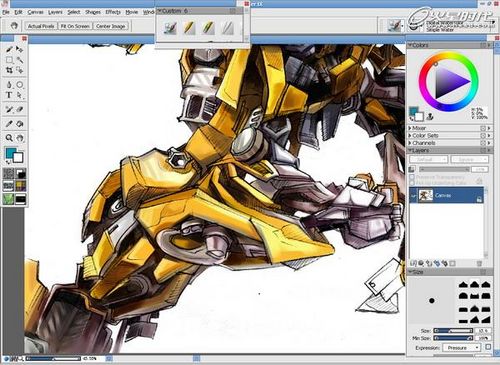Open the Mixer palette options arrow
500x365 pixels.
(x=489, y=128)
